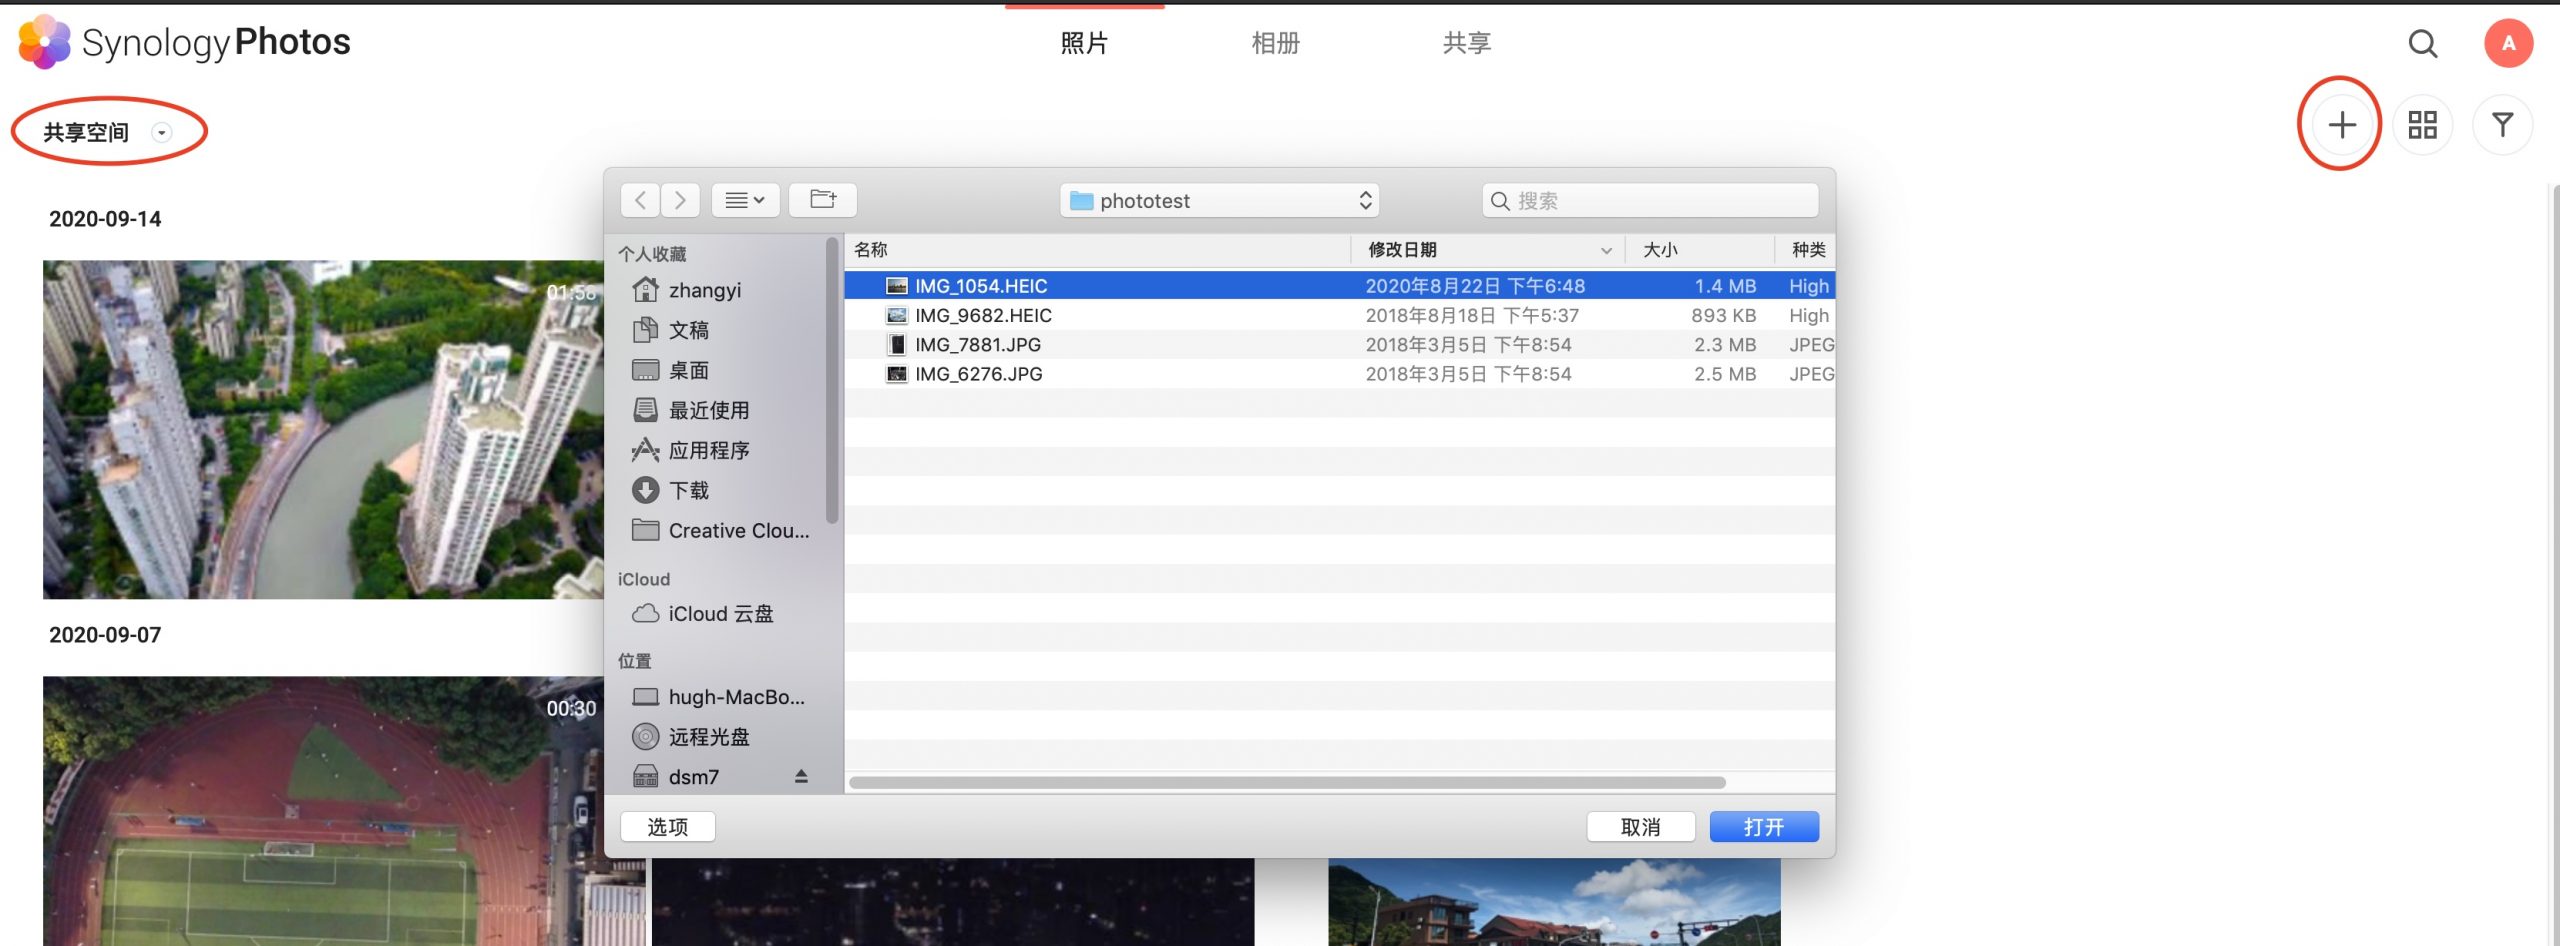Sort files by 名称 column header
This screenshot has width=2560, height=946.
pos(1097,250)
